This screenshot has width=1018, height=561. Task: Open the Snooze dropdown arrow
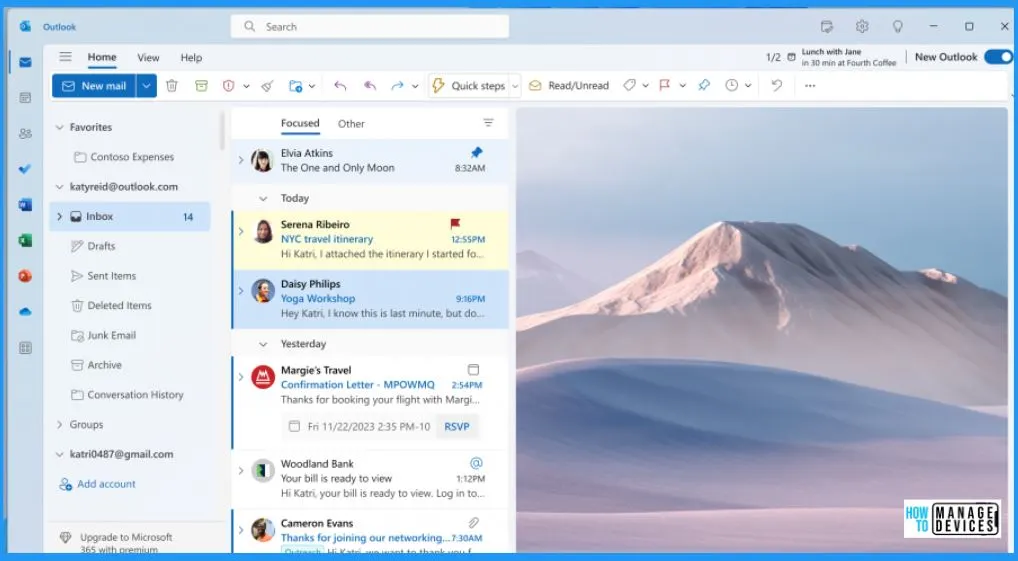pyautogui.click(x=749, y=86)
